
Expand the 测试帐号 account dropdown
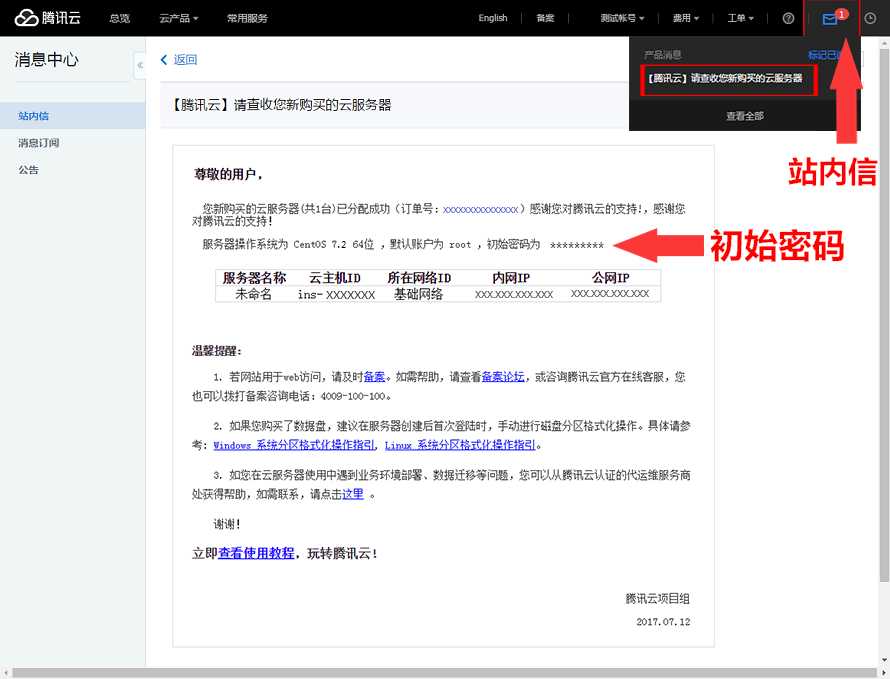[x=622, y=18]
